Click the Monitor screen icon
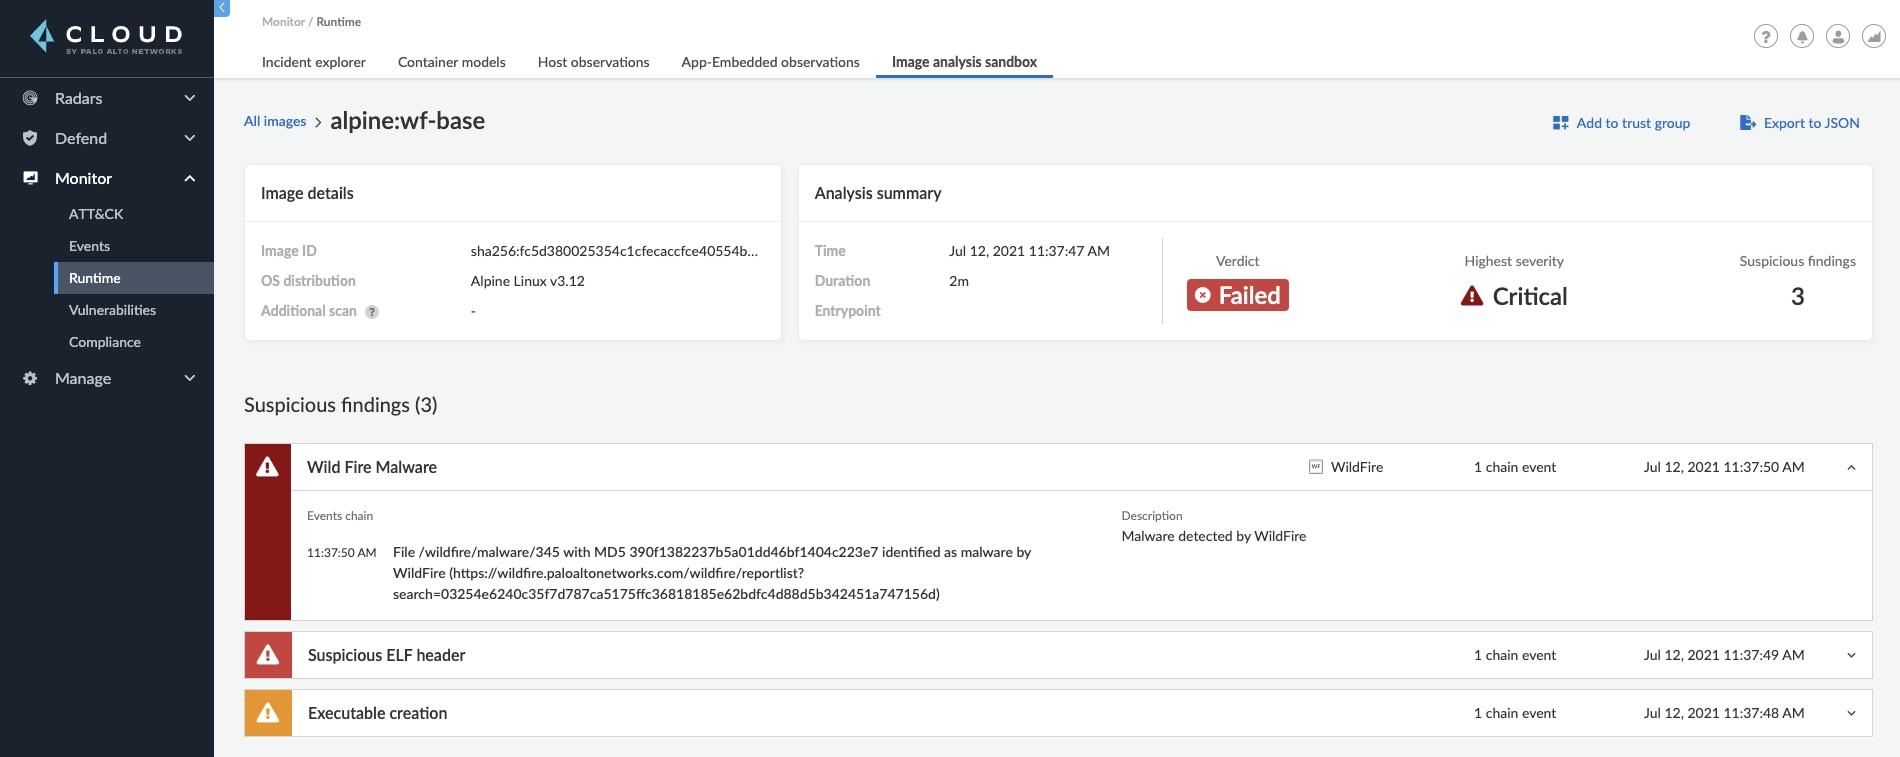 click(30, 178)
